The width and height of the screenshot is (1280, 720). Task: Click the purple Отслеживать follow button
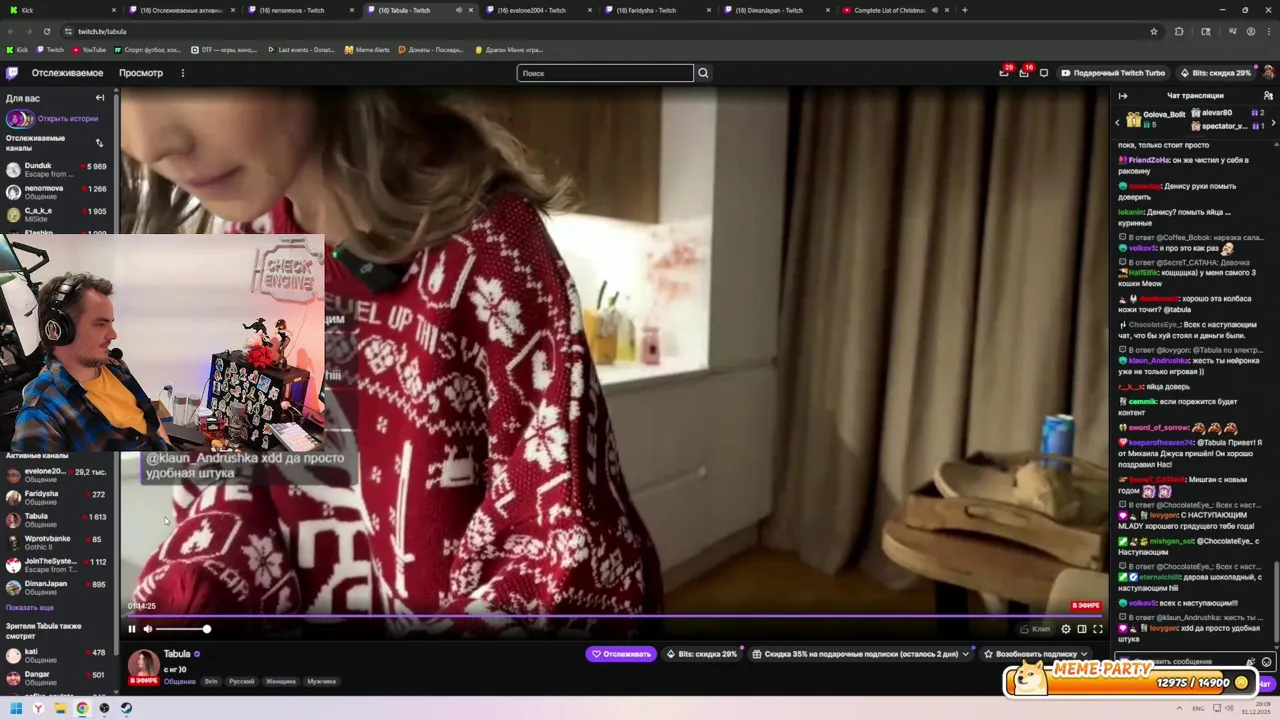click(x=621, y=654)
